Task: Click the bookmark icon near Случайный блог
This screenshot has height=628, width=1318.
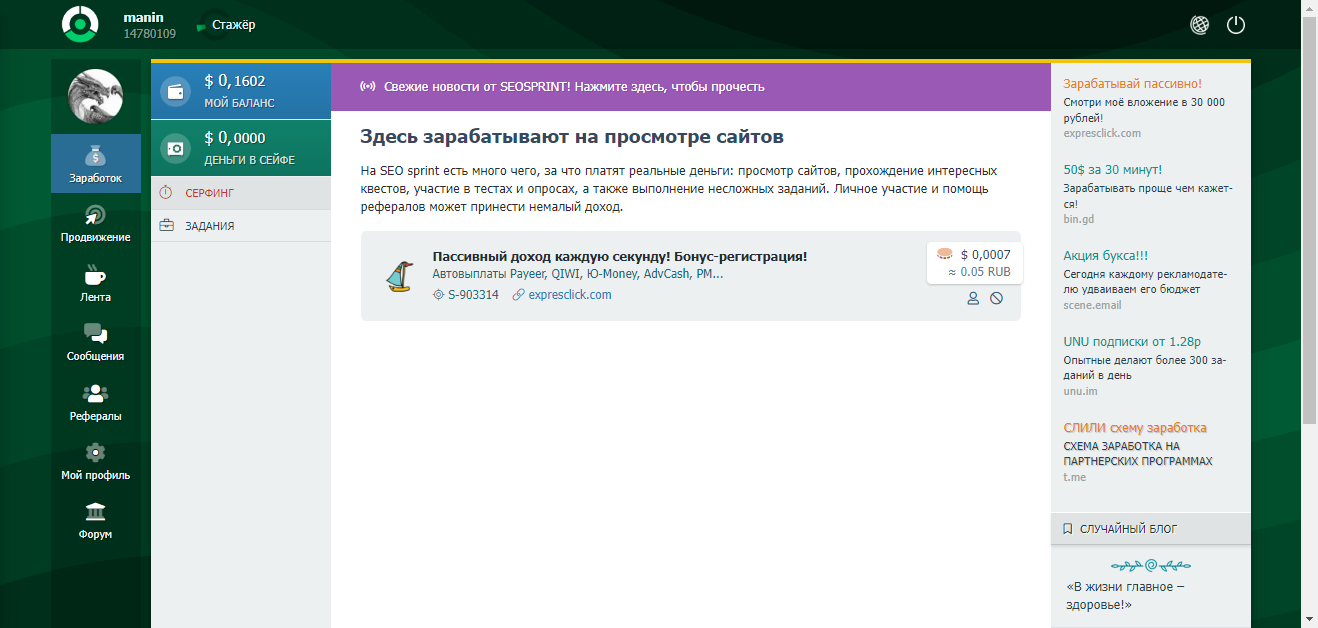Action: point(1067,528)
